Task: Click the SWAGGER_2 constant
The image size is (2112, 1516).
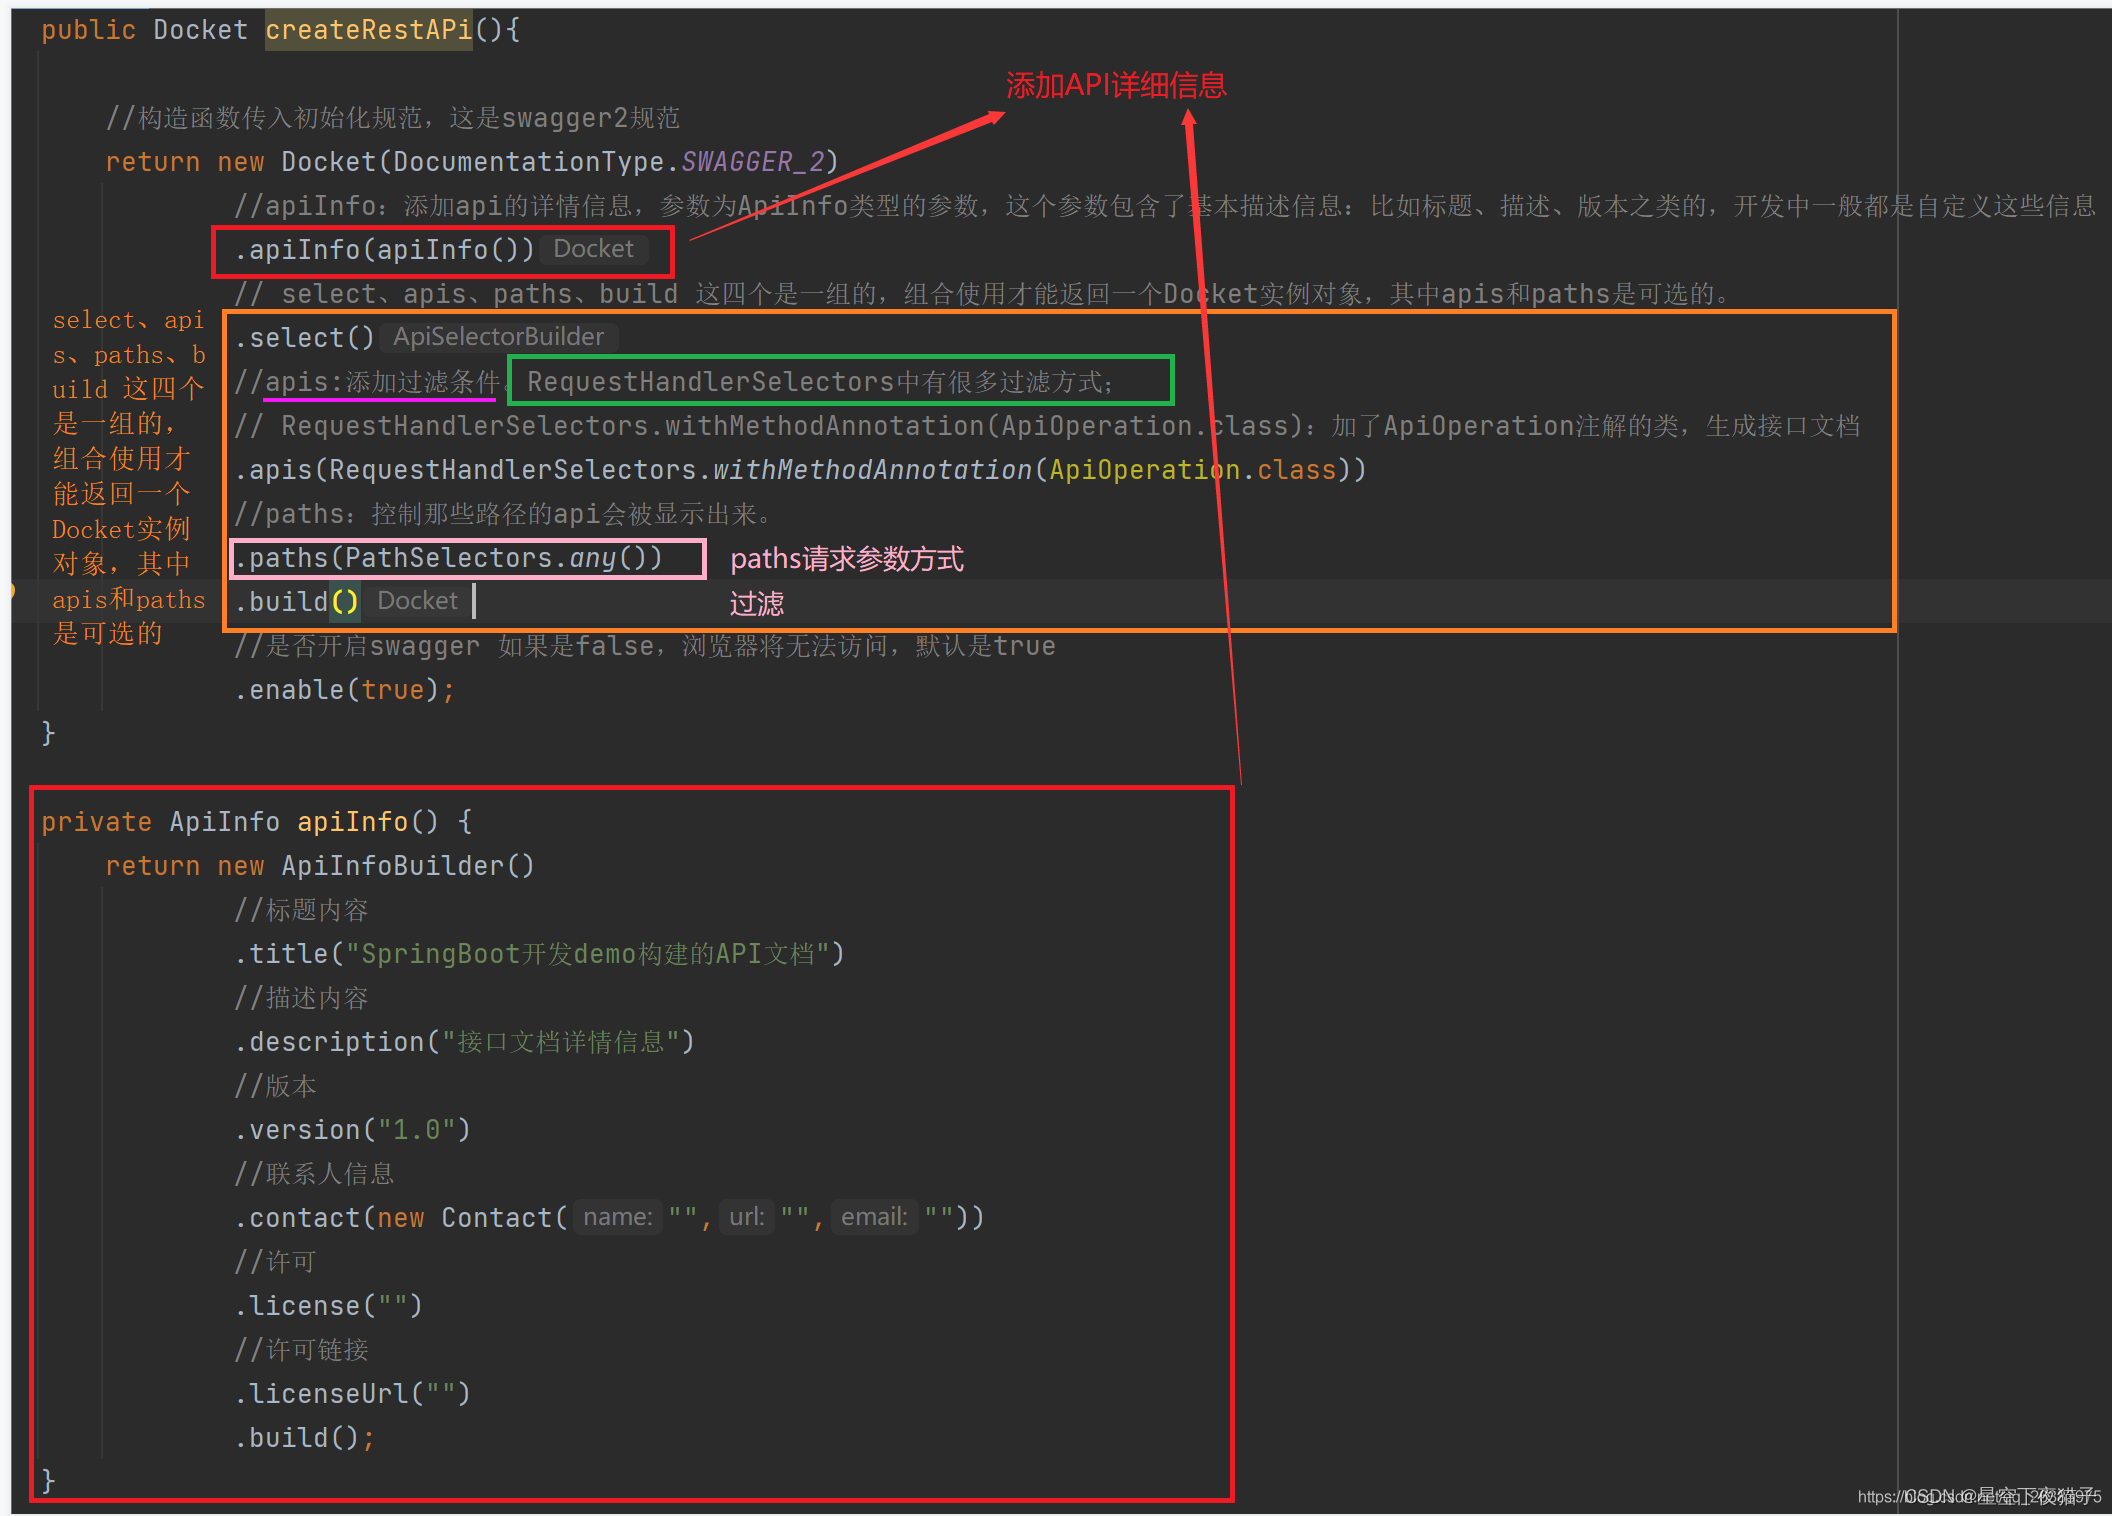Action: point(752,162)
